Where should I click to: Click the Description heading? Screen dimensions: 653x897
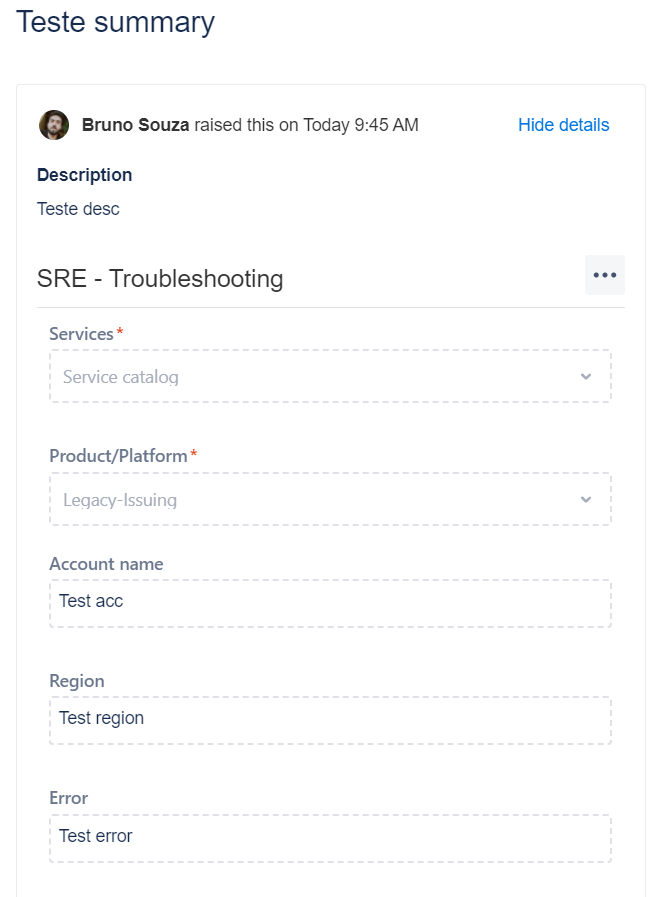pyautogui.click(x=85, y=175)
